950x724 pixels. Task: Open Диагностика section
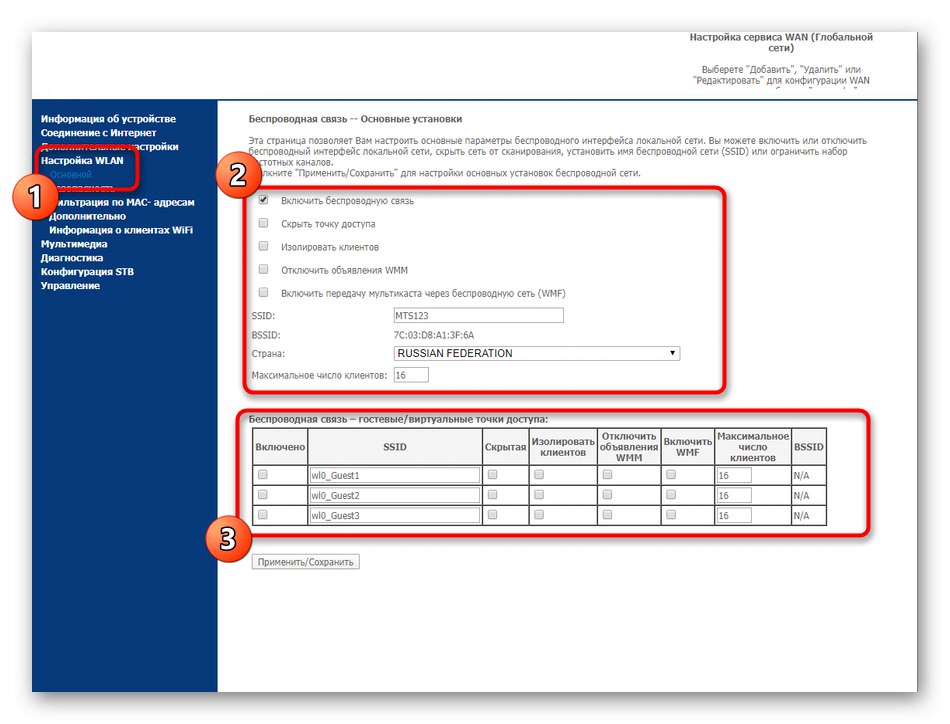(x=71, y=258)
